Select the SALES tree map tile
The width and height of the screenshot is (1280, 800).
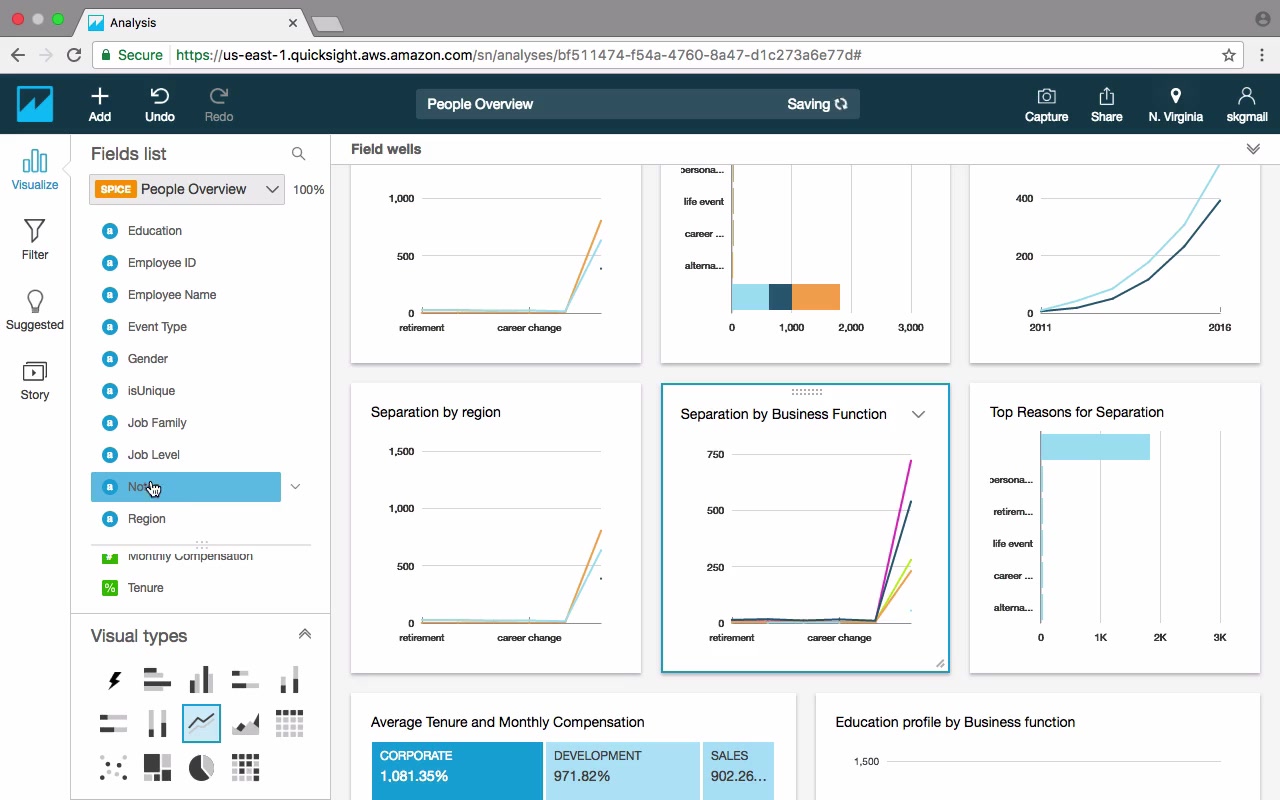click(738, 770)
